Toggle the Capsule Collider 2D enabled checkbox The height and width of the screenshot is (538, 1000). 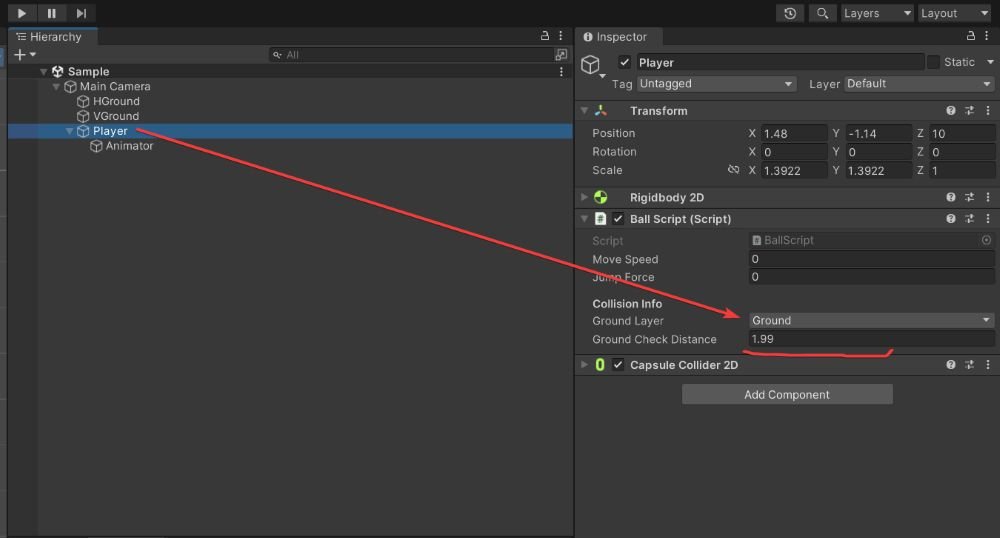618,365
